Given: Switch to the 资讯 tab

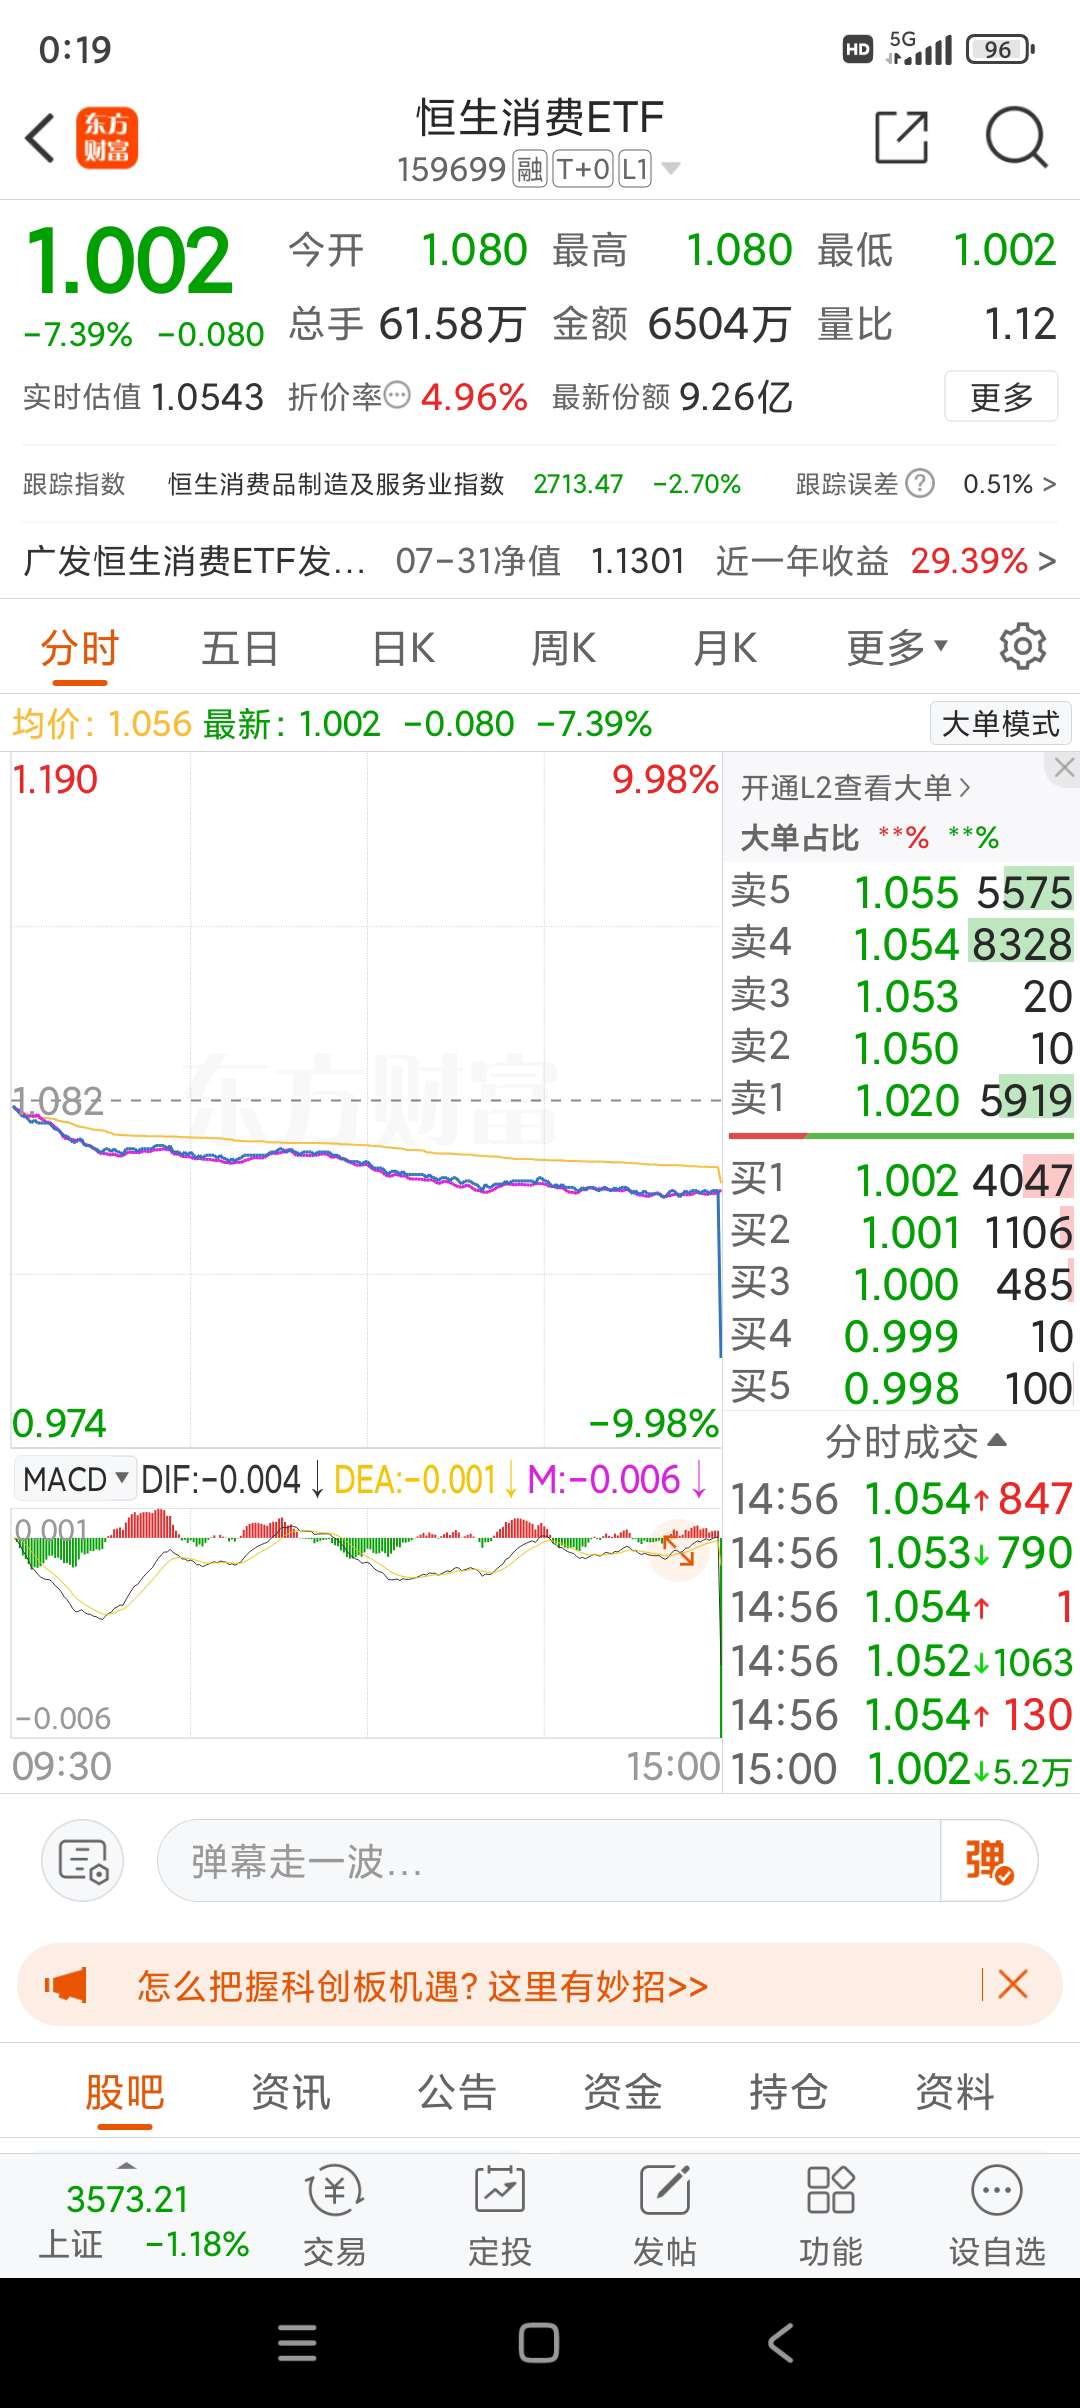Looking at the screenshot, I should 290,2092.
